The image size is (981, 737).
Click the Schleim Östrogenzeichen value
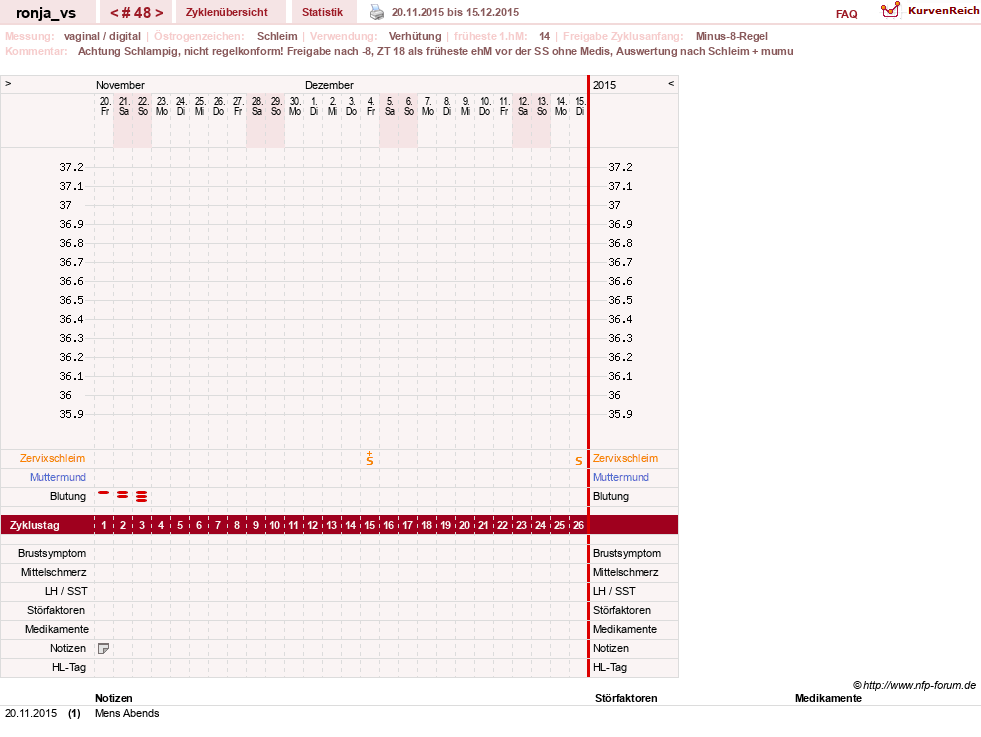coord(277,36)
